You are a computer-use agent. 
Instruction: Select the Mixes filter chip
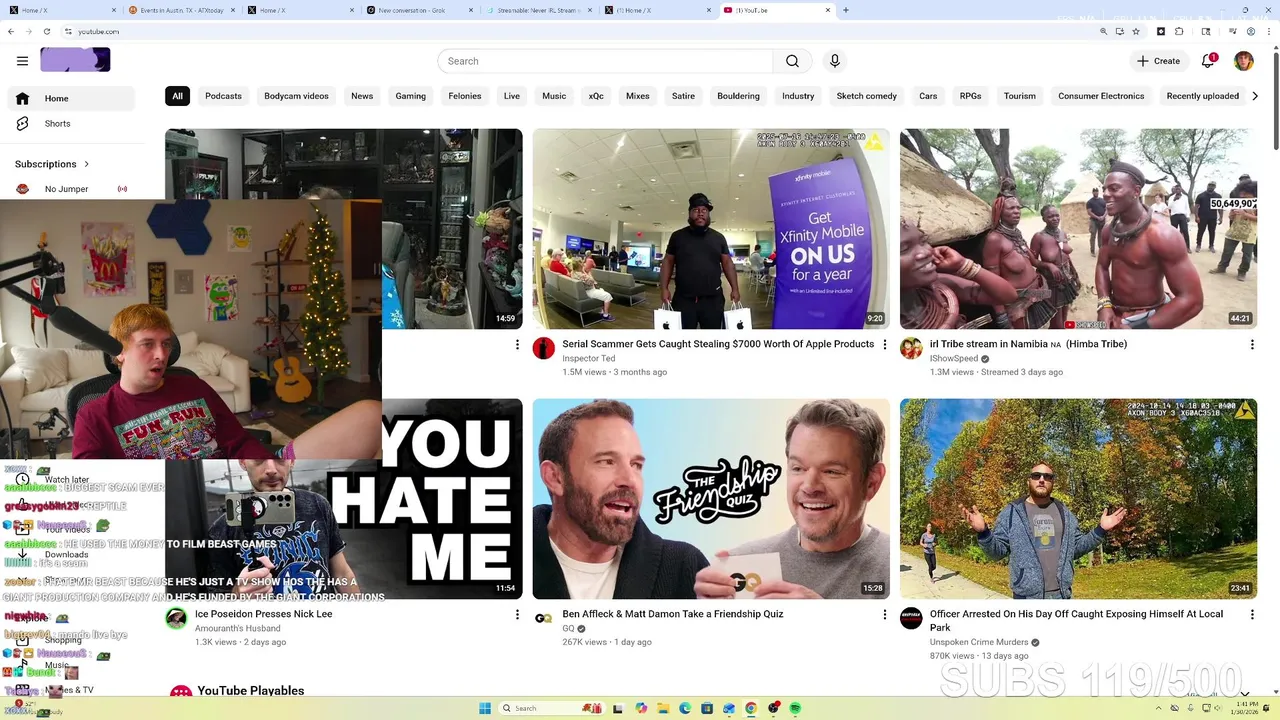click(x=638, y=96)
